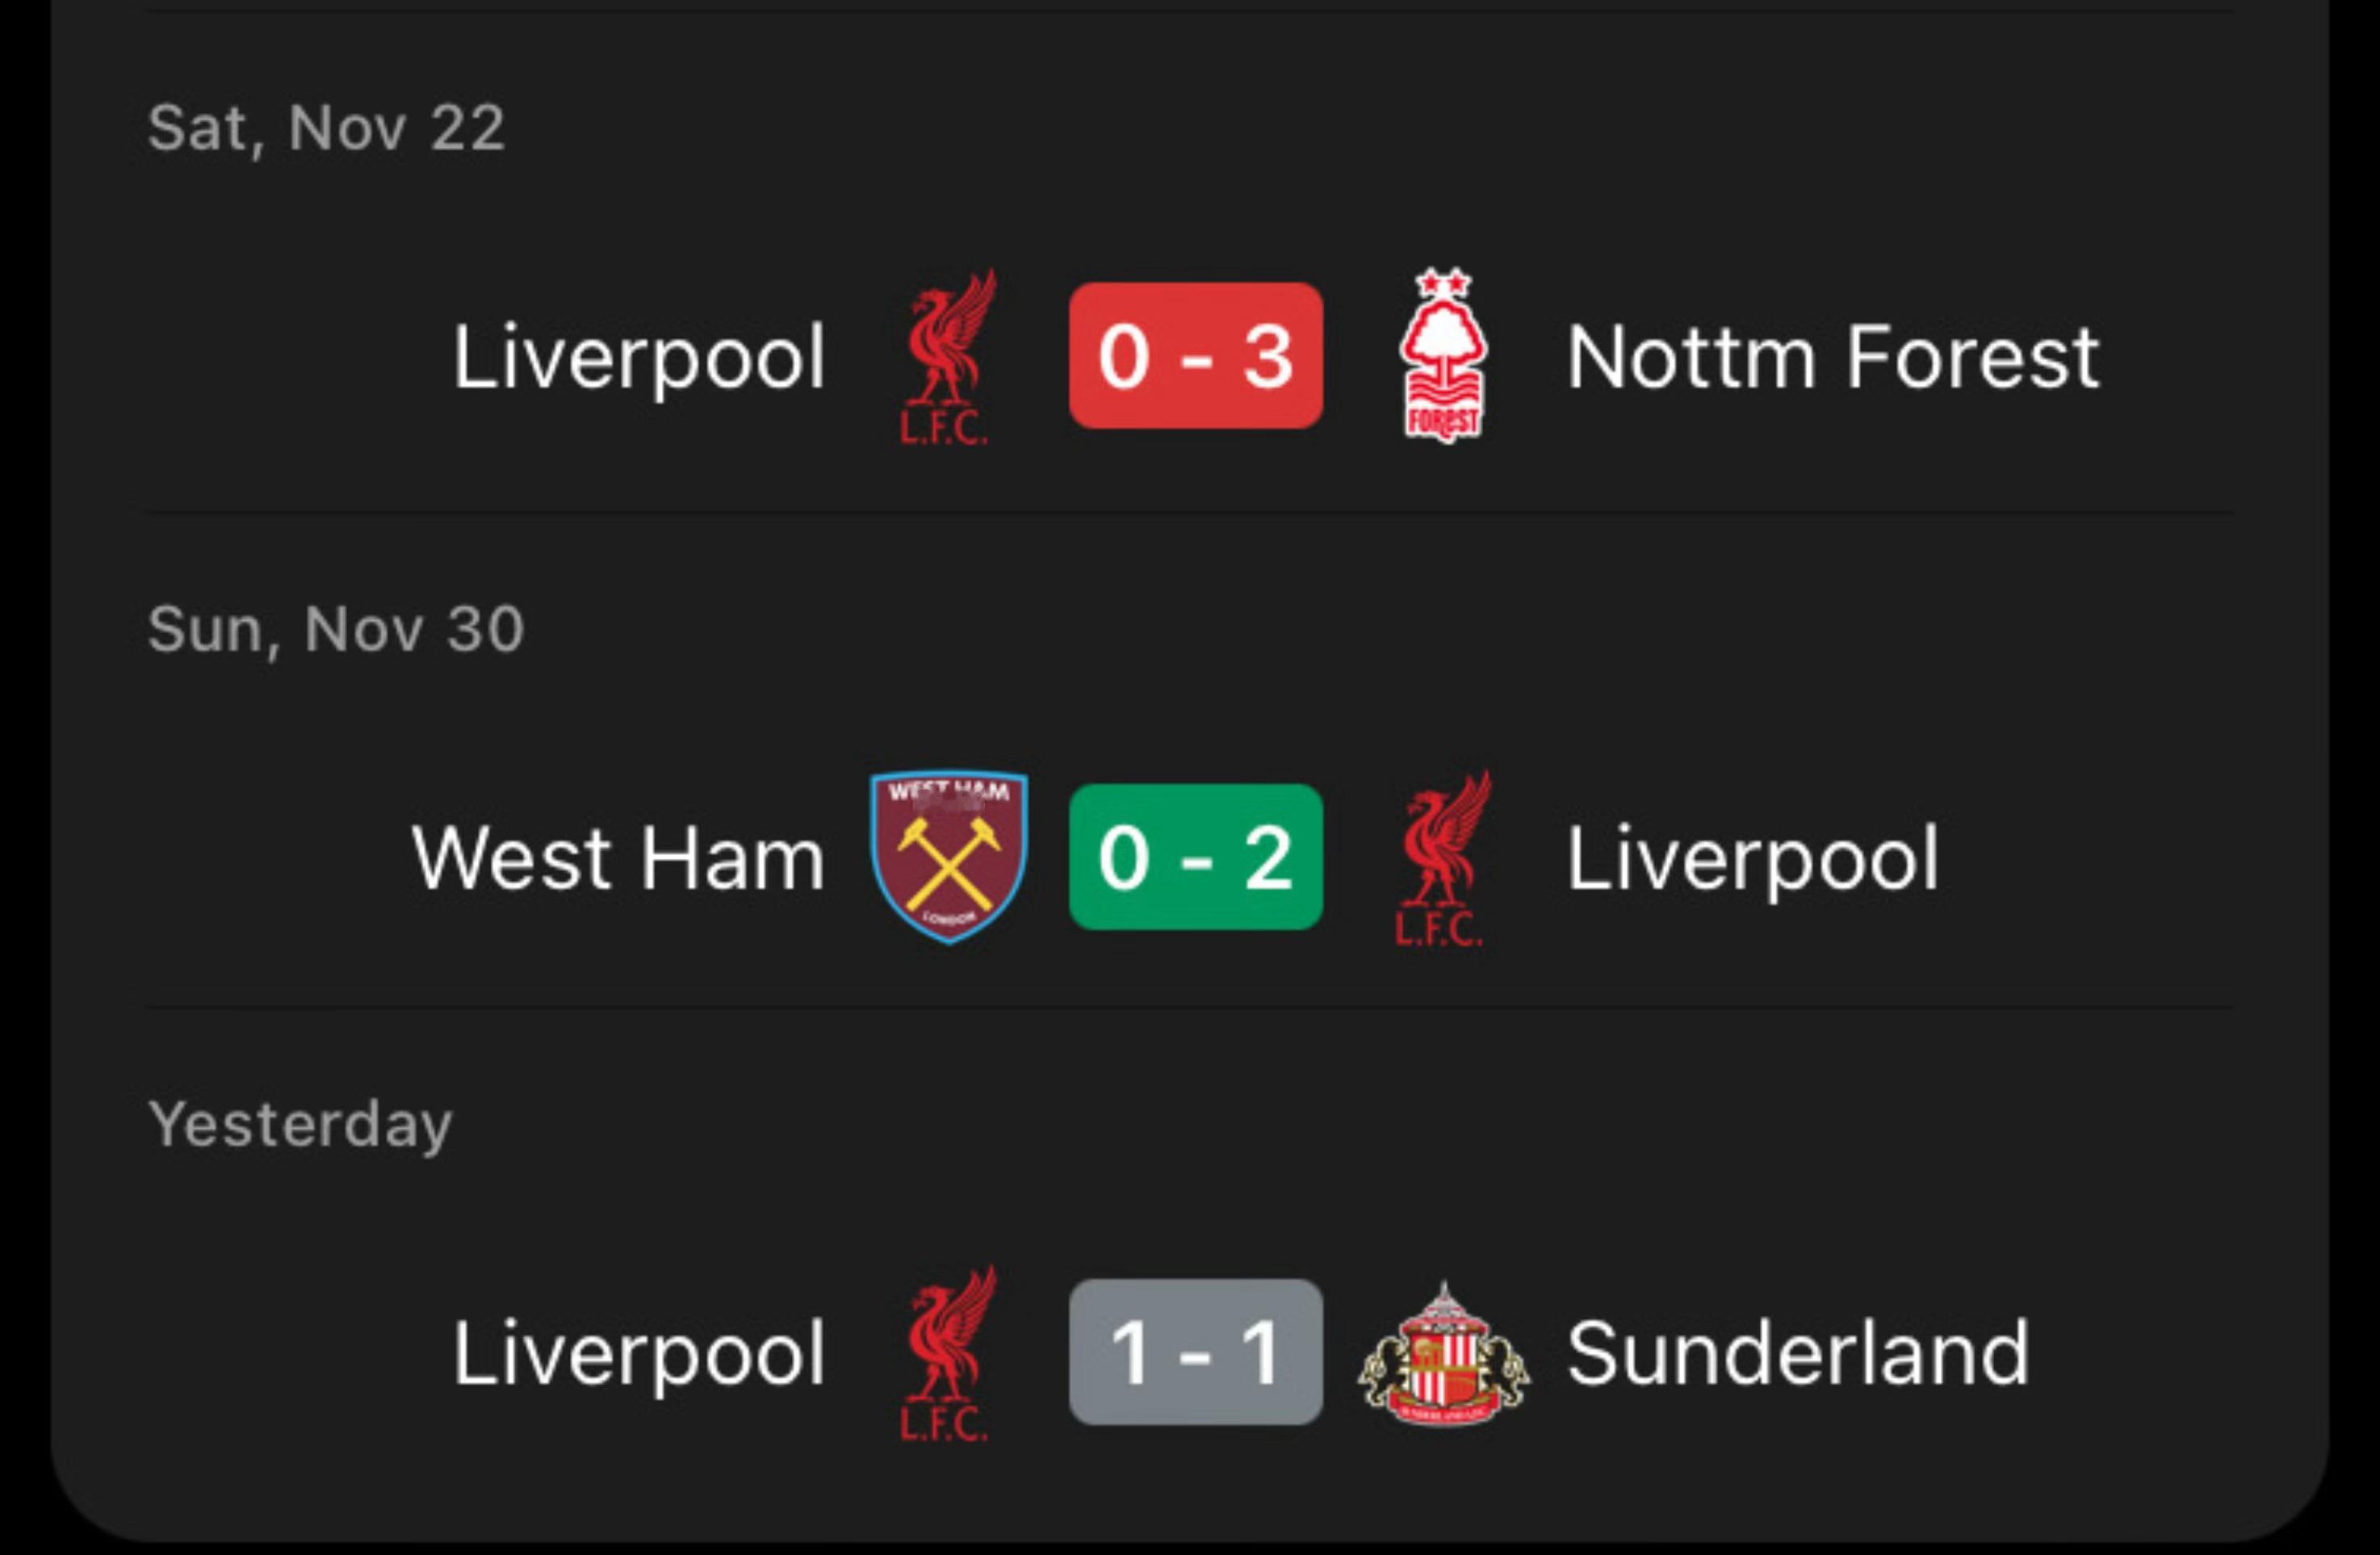Select the Nottm Forest team name
Image resolution: width=2380 pixels, height=1555 pixels.
(1832, 358)
